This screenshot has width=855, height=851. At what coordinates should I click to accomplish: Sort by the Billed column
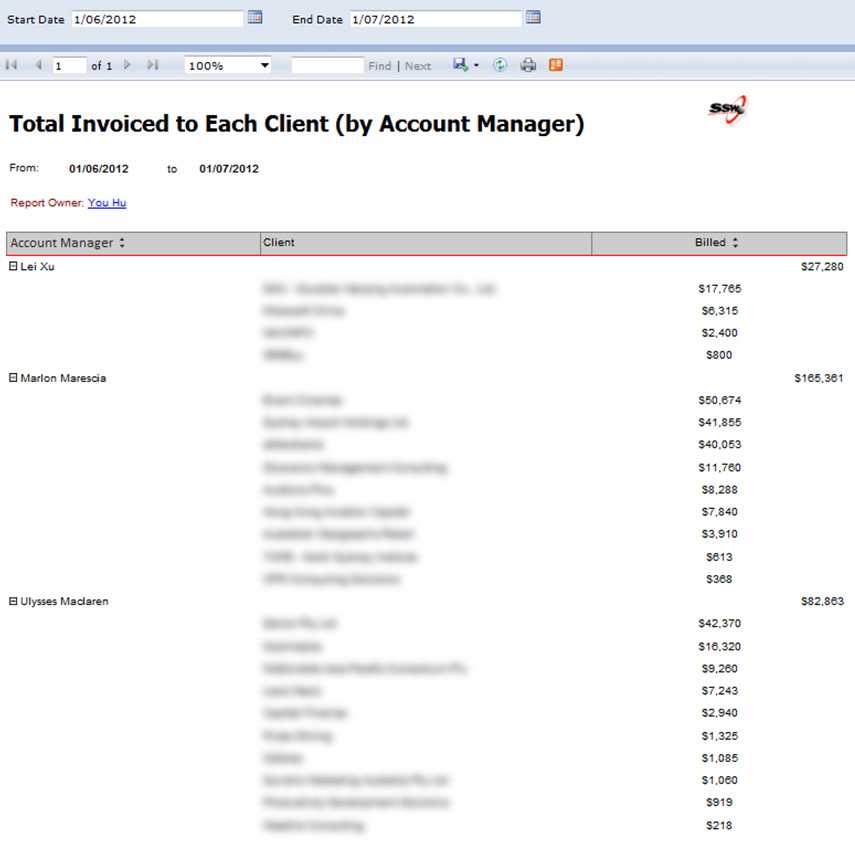pyautogui.click(x=735, y=243)
